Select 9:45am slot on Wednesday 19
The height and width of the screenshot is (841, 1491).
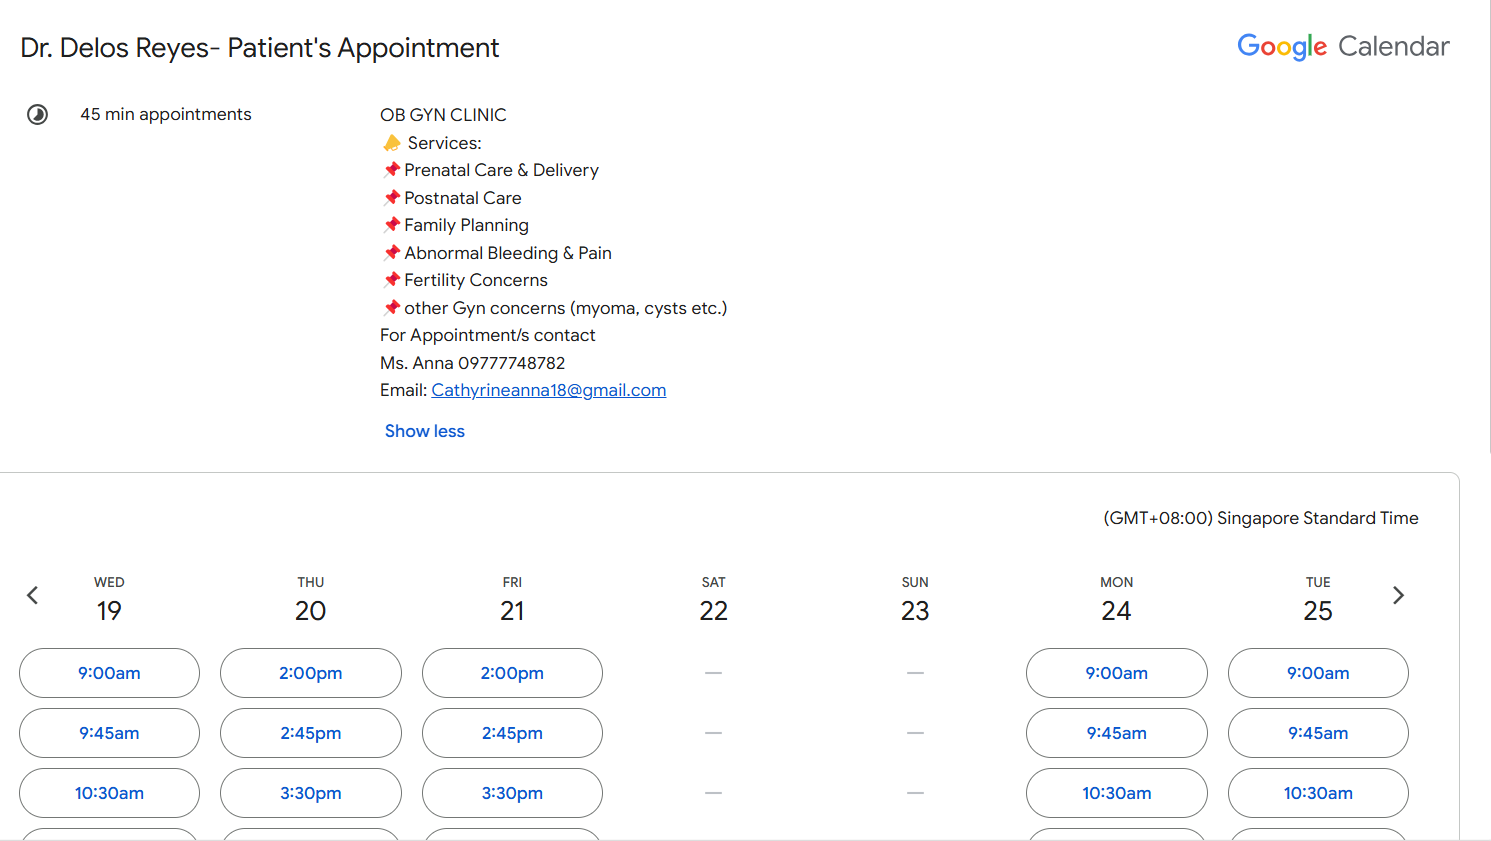tap(109, 733)
